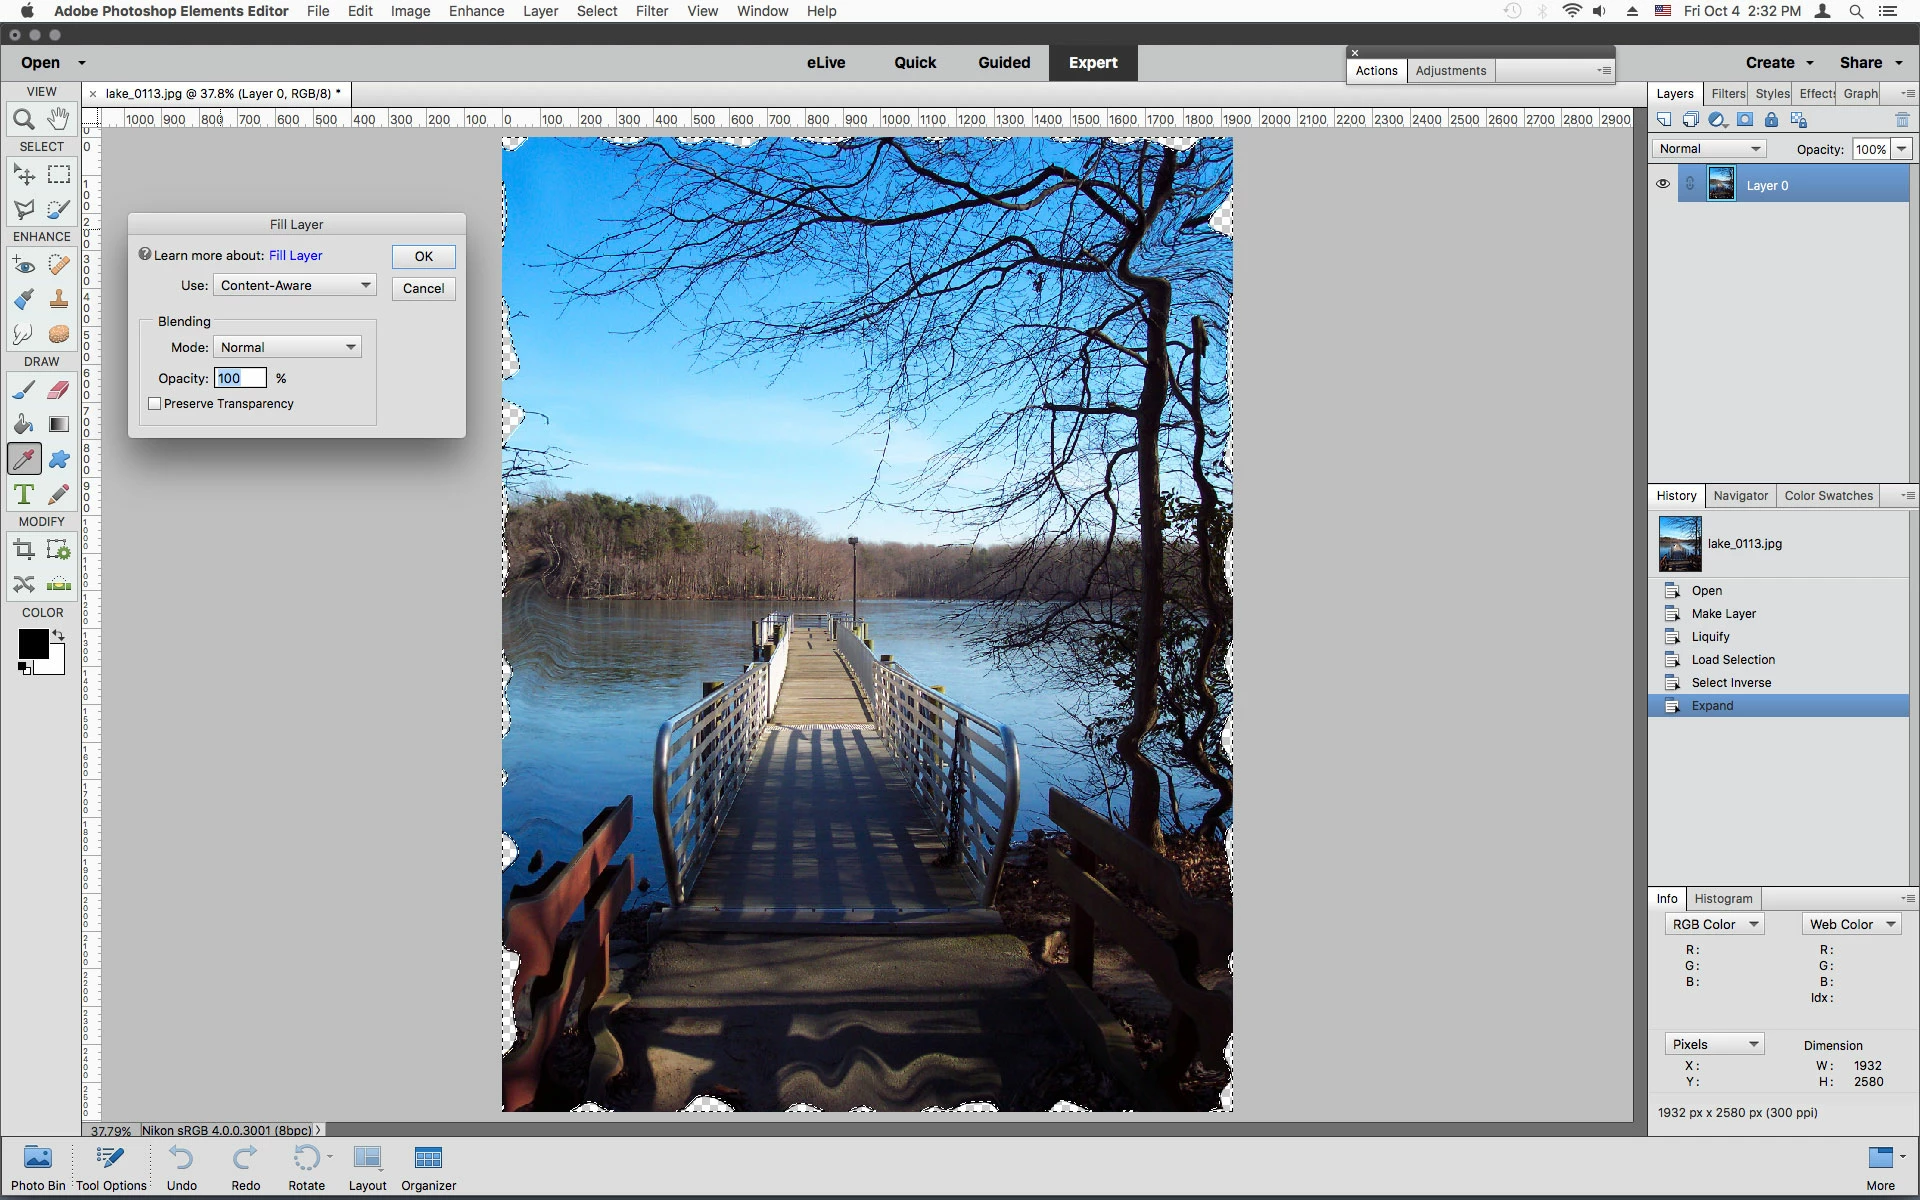Click the Organizer icon
The width and height of the screenshot is (1920, 1200).
[428, 1168]
